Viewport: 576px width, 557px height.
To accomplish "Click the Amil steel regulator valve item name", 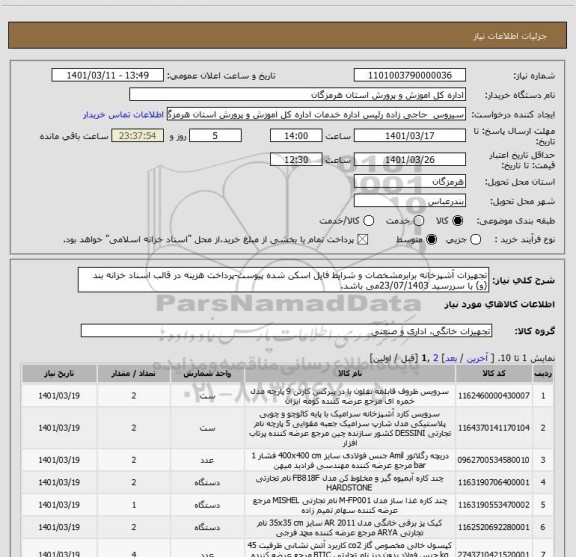I will click(350, 460).
